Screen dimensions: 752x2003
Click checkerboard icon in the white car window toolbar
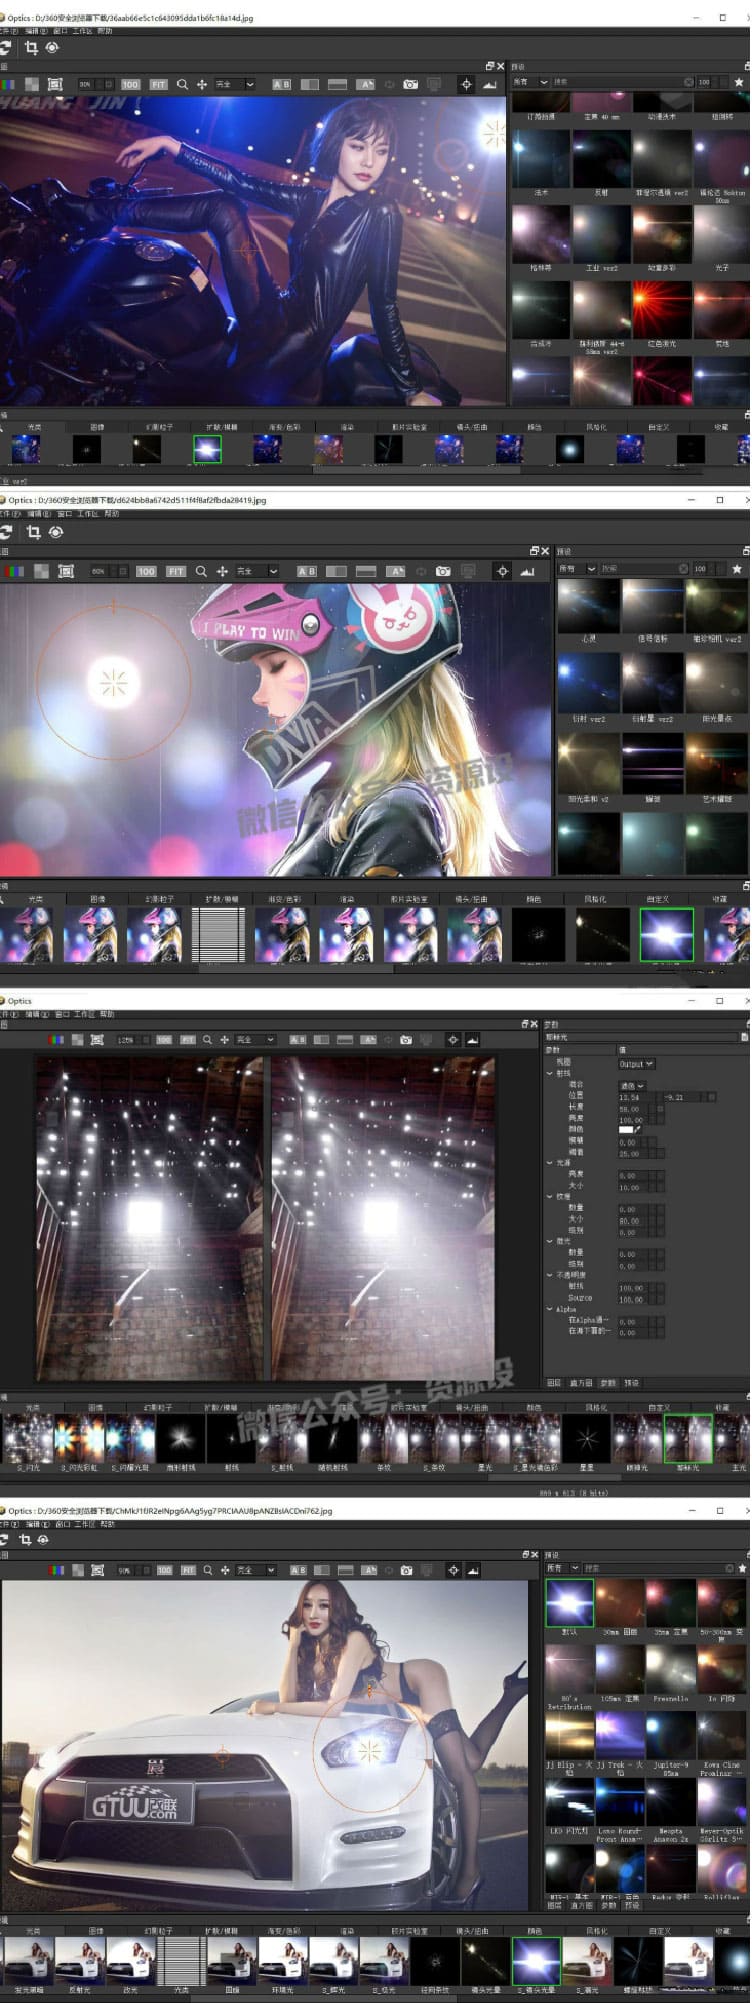click(76, 1570)
